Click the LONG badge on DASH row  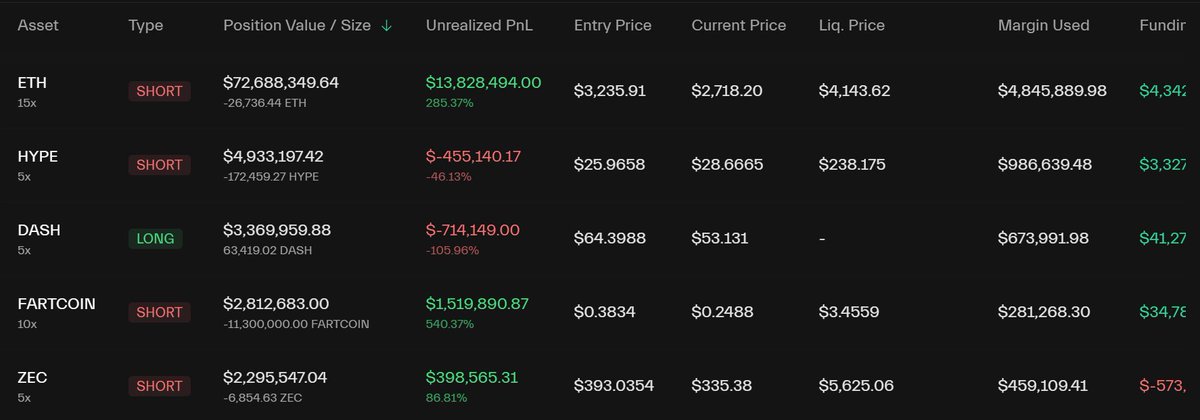155,238
